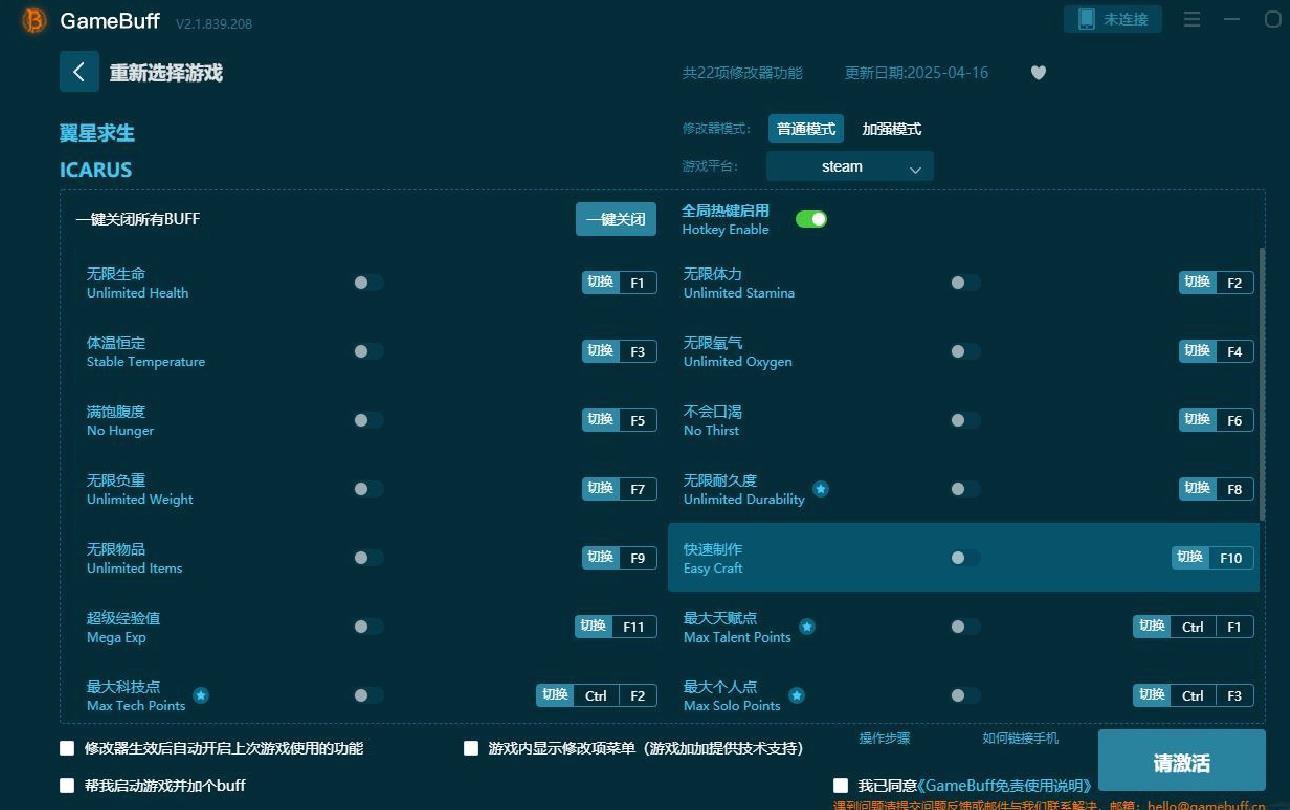
Task: Turn on Stable Temperature switch
Action: [368, 351]
